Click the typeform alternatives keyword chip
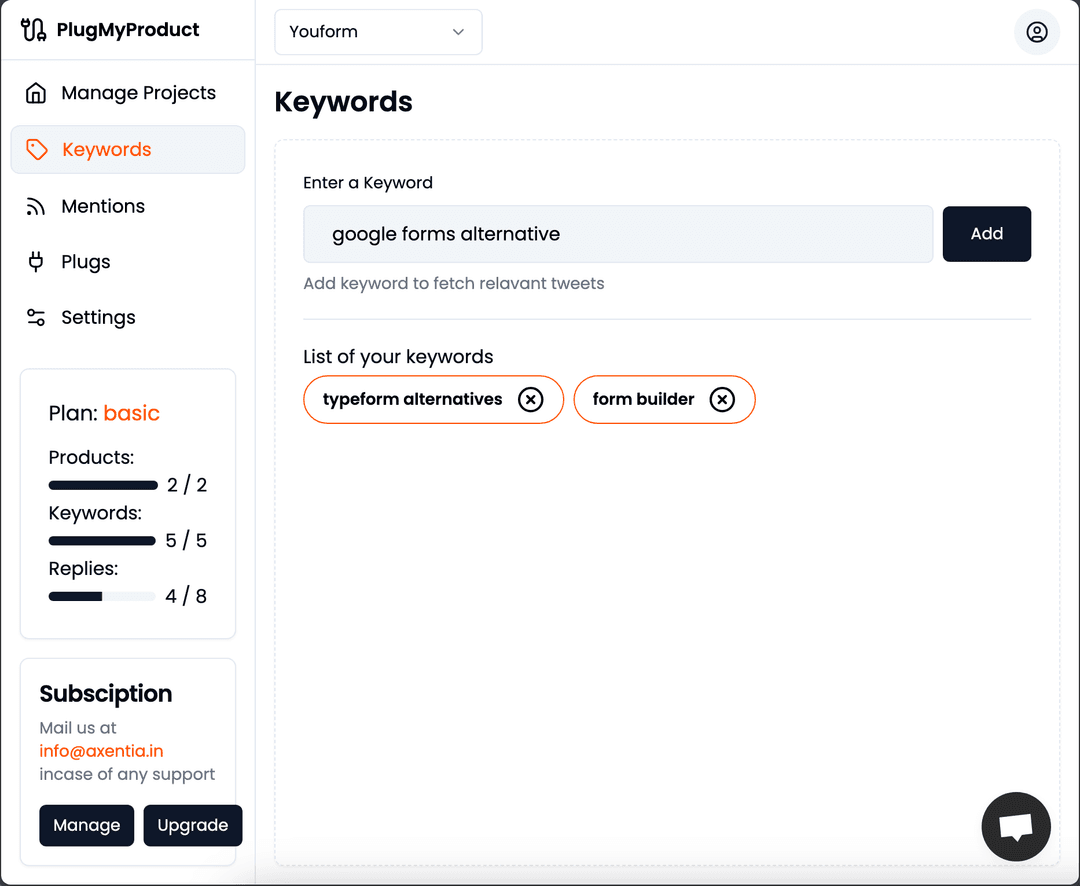 pos(433,399)
